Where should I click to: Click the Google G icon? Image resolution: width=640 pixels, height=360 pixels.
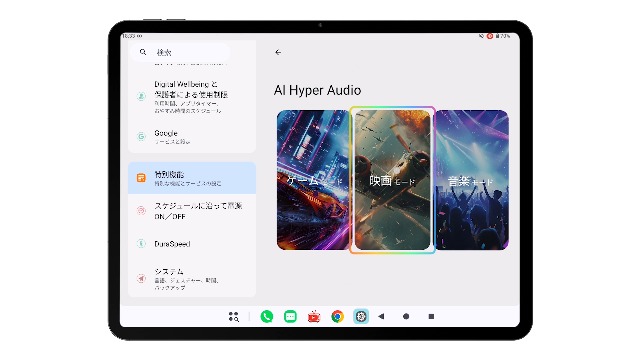pos(141,137)
